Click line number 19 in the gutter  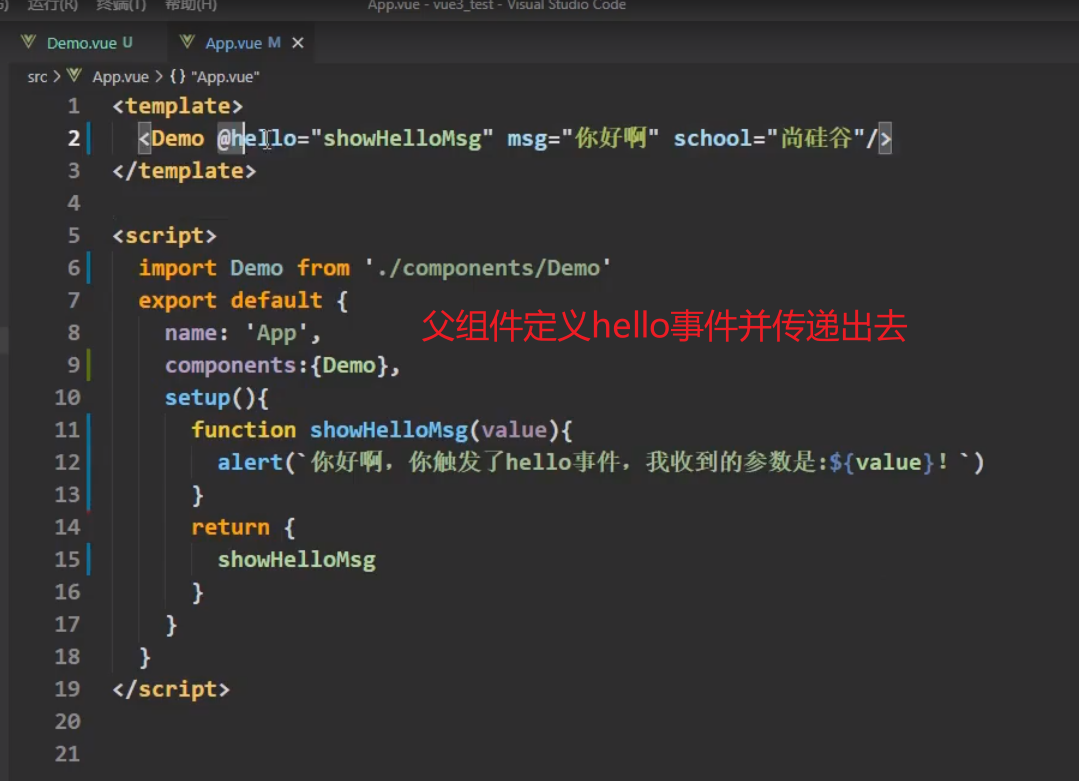[67, 689]
